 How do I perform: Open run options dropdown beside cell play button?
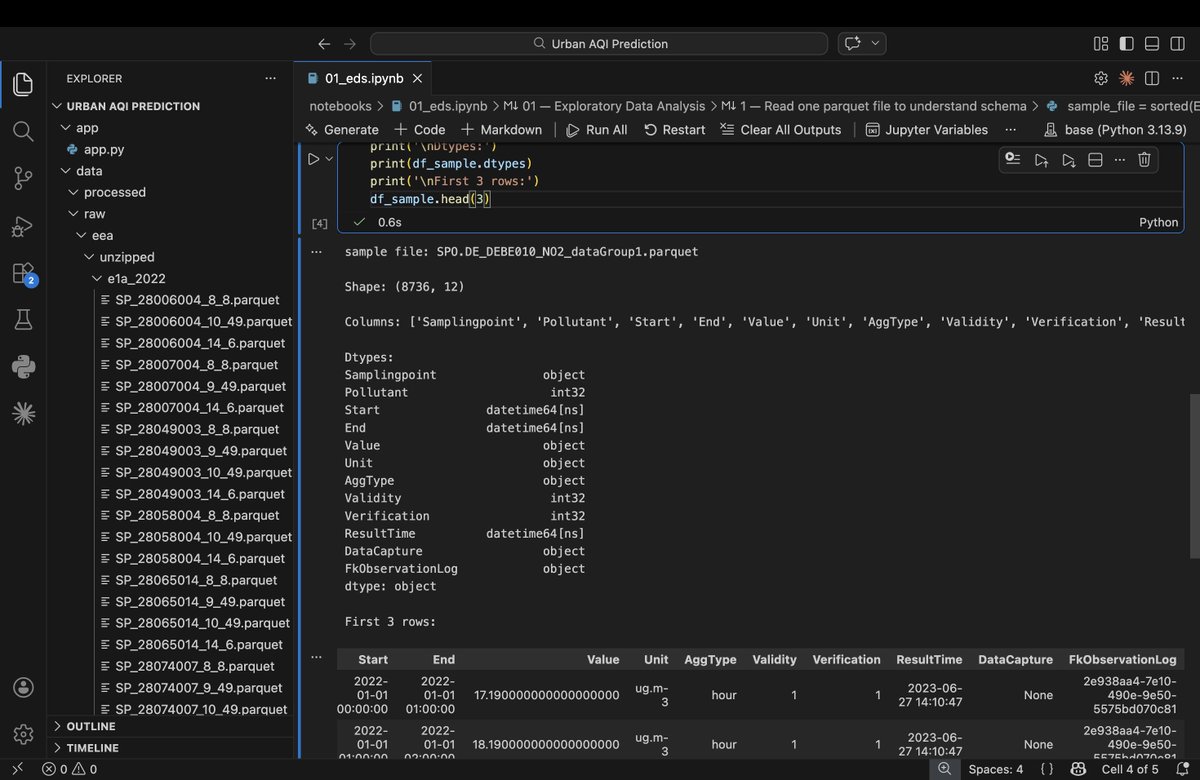click(x=329, y=158)
